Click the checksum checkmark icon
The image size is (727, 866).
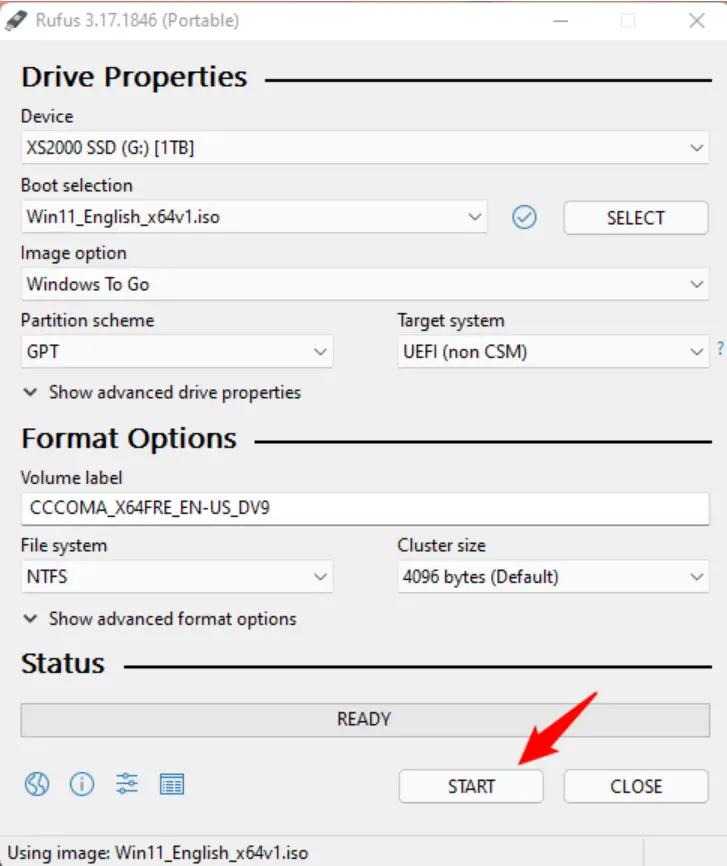click(x=524, y=217)
